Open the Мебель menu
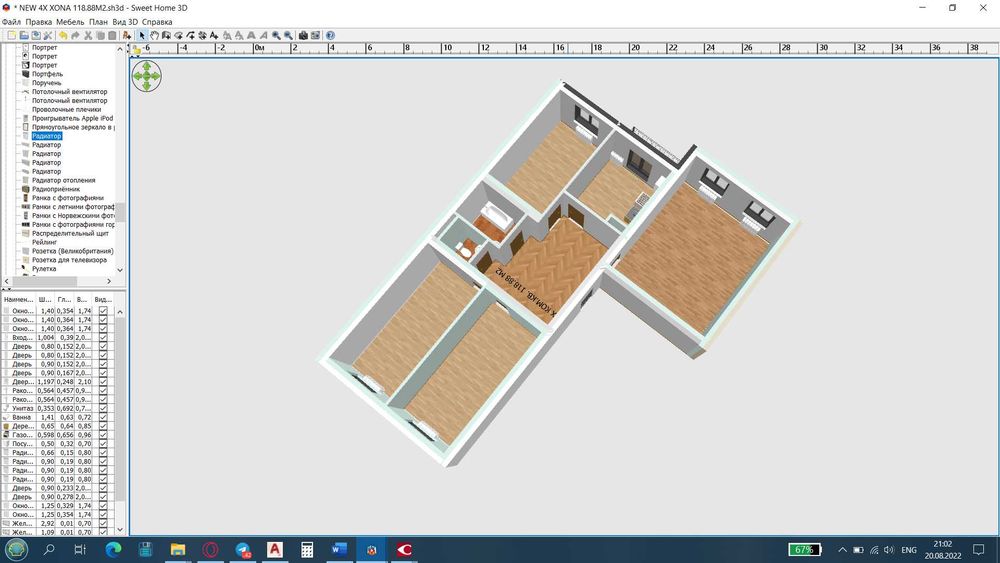 point(70,21)
